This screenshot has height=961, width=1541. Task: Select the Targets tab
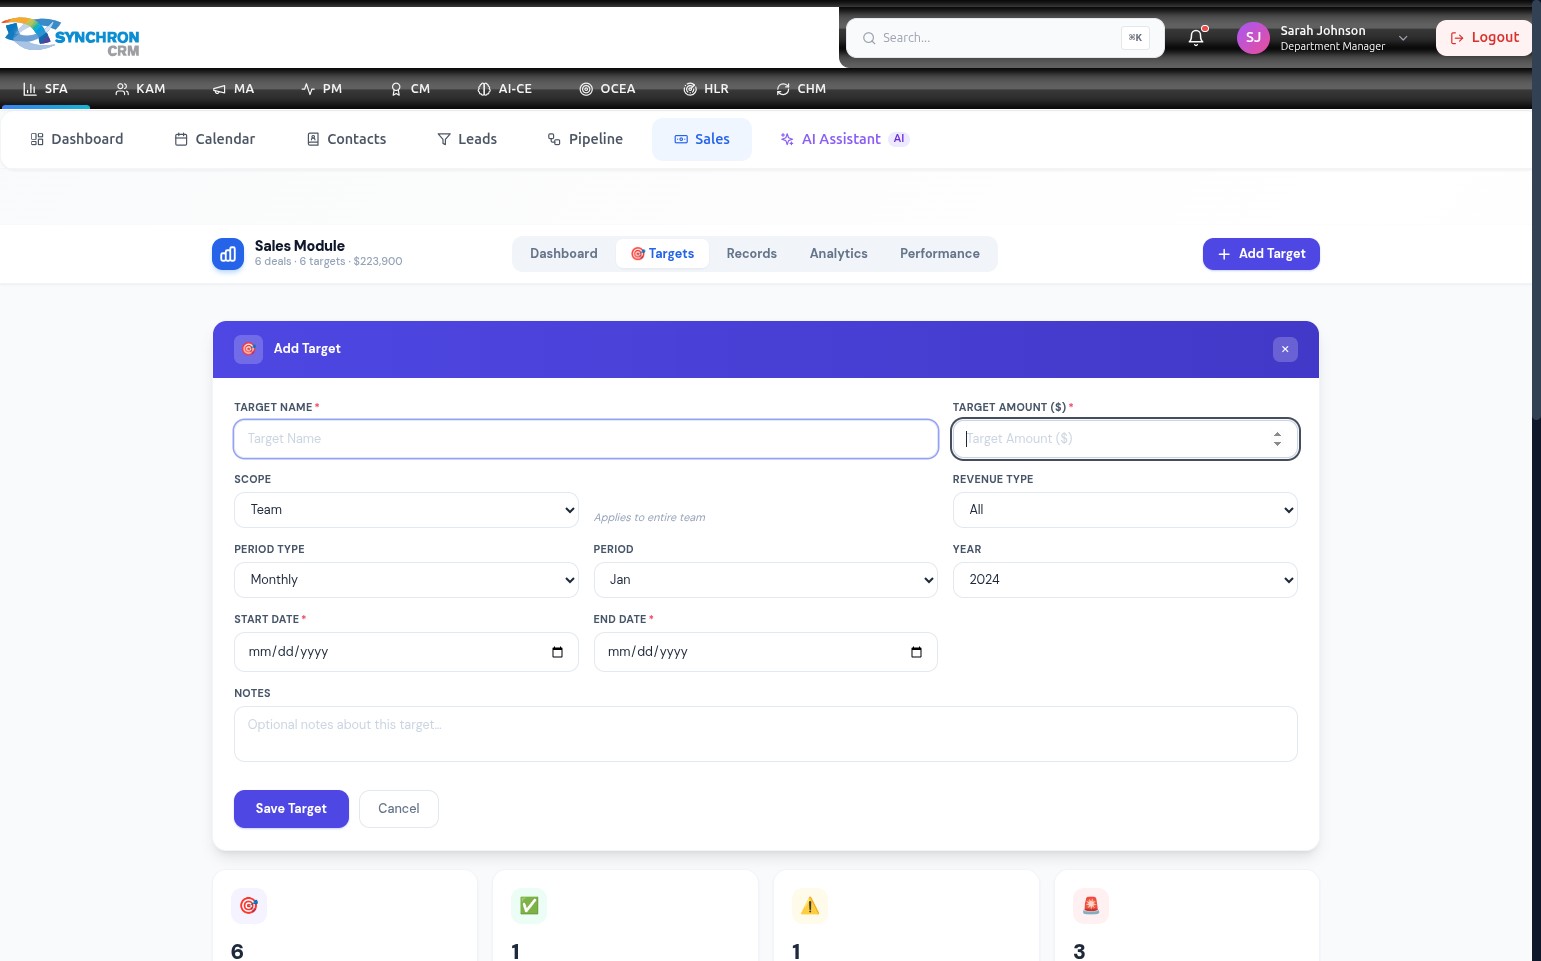click(x=662, y=254)
